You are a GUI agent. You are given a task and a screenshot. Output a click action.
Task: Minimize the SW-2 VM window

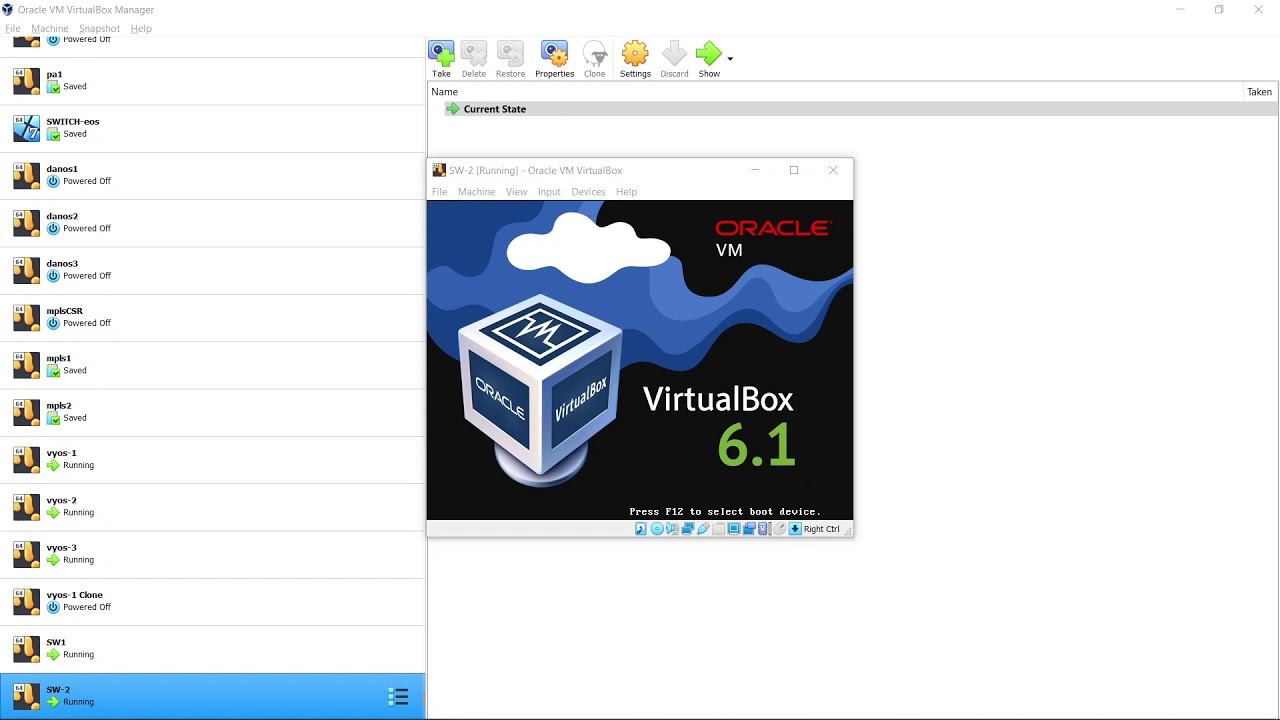(755, 170)
